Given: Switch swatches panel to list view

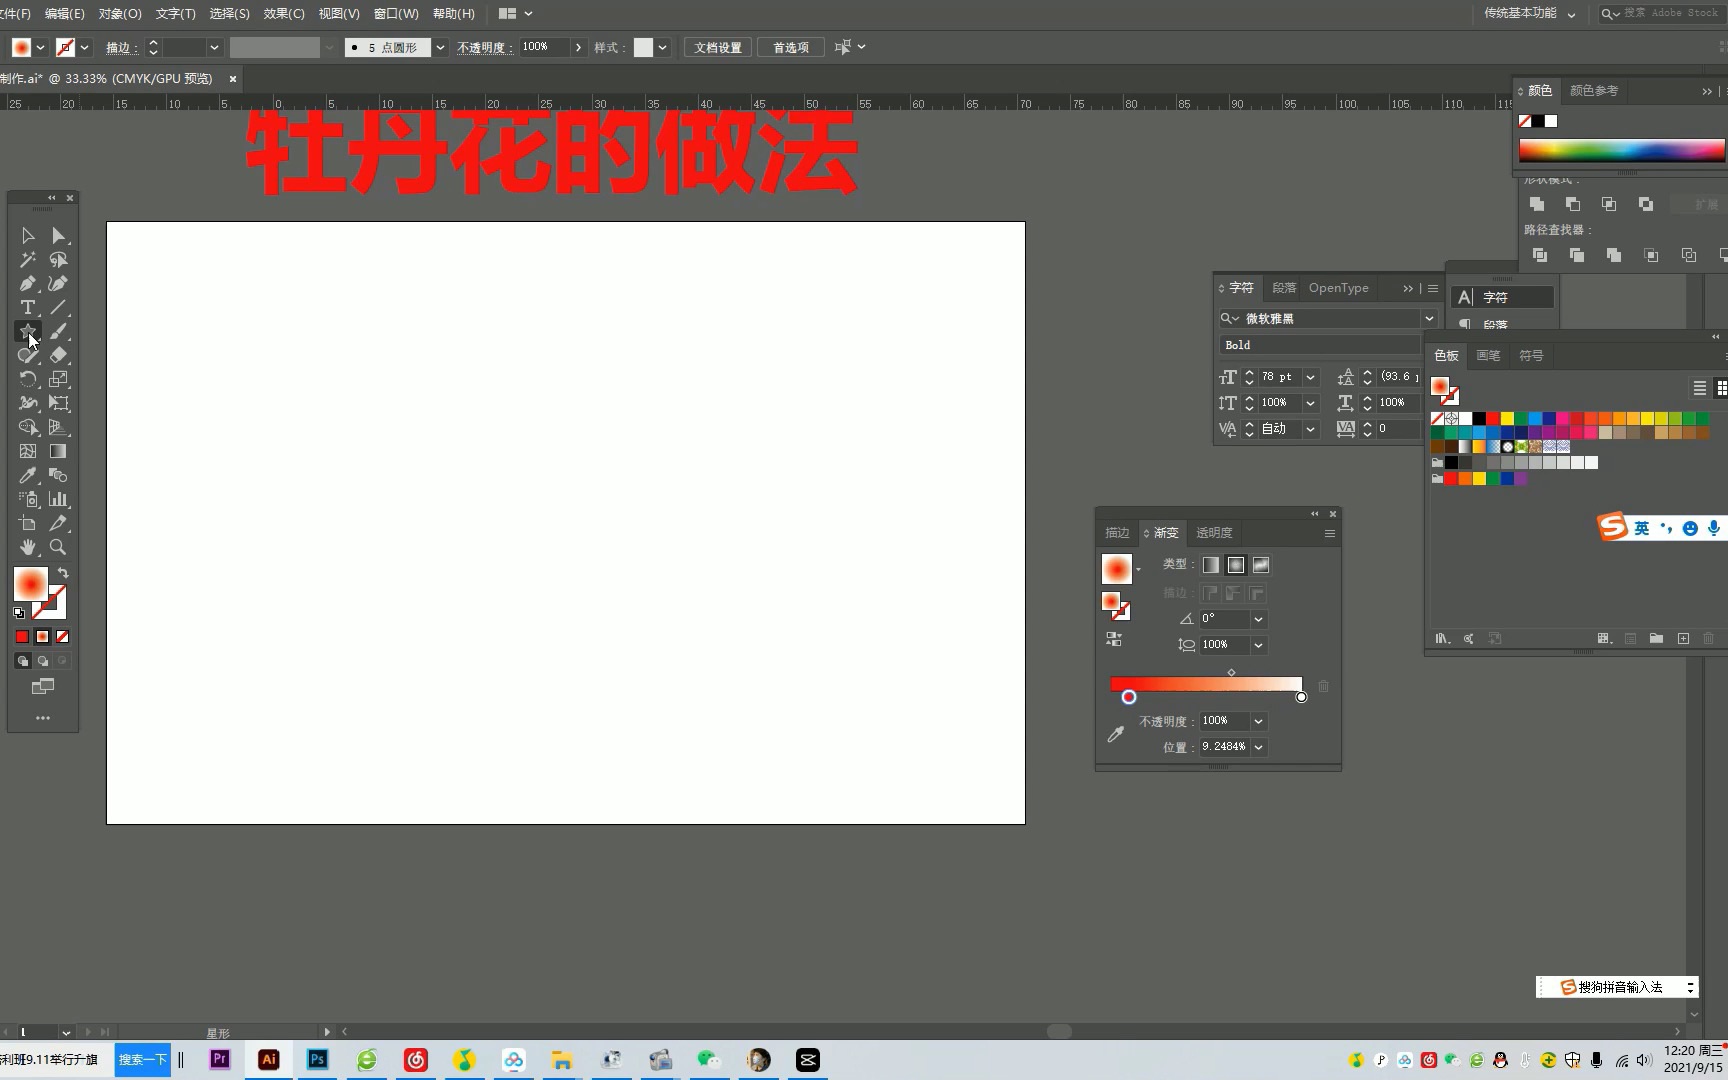Looking at the screenshot, I should (x=1700, y=388).
